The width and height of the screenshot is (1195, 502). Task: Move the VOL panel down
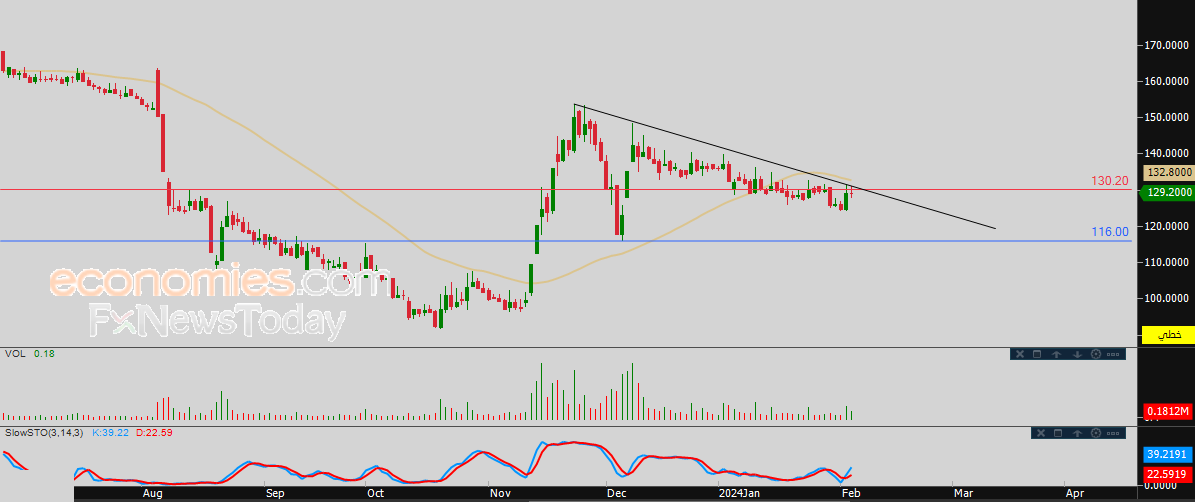[x=1078, y=353]
